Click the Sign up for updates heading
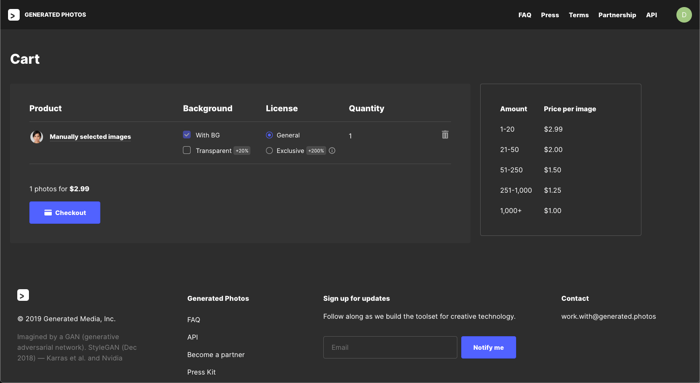Screen dimensions: 700x383 [357, 298]
